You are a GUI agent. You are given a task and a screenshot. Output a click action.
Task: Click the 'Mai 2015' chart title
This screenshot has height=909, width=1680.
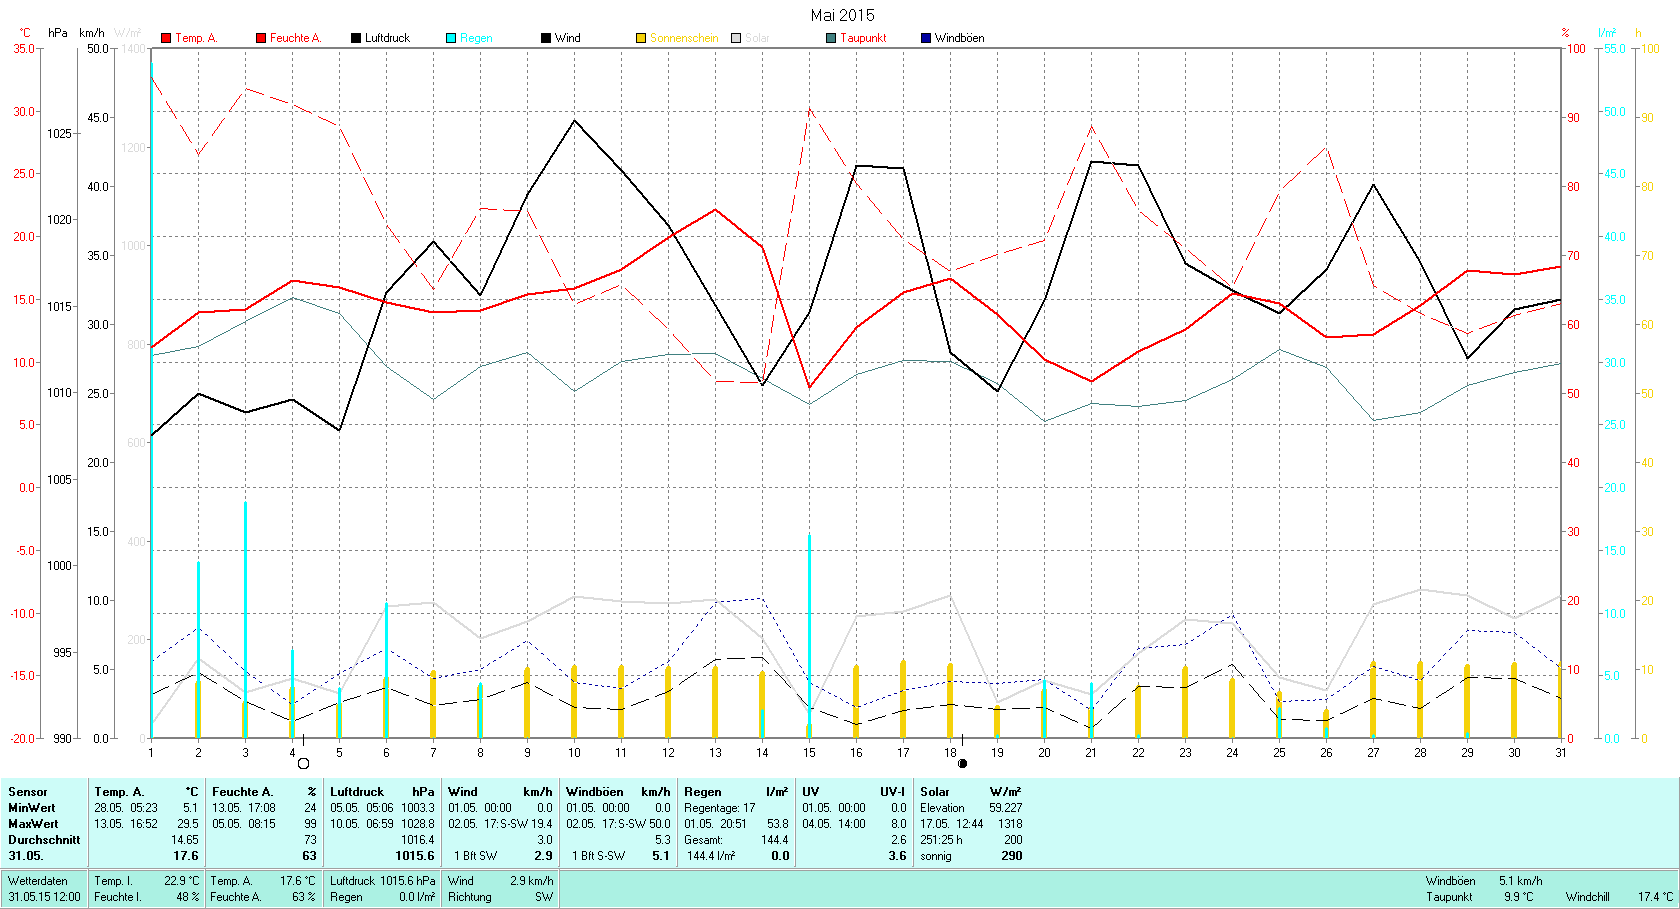pyautogui.click(x=842, y=15)
